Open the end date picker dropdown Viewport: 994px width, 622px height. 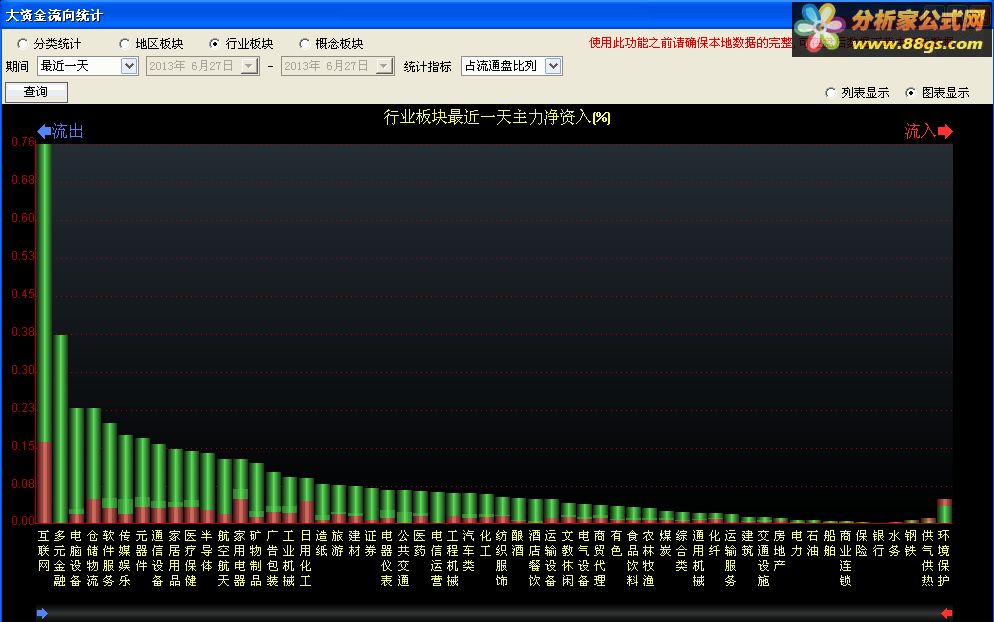384,66
